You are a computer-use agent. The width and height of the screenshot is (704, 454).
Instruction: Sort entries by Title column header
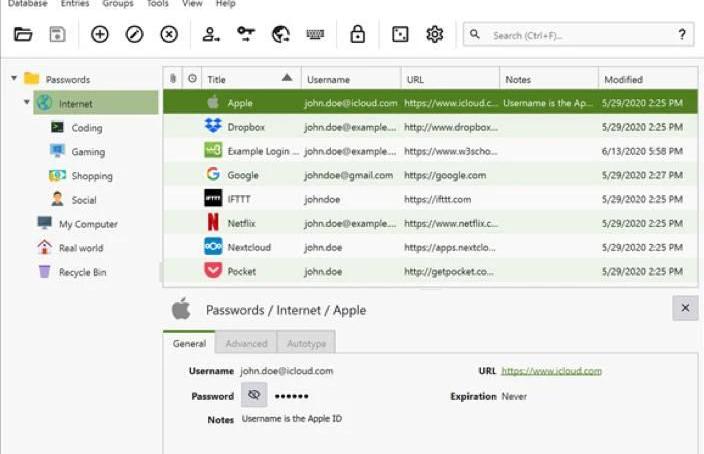(x=251, y=79)
